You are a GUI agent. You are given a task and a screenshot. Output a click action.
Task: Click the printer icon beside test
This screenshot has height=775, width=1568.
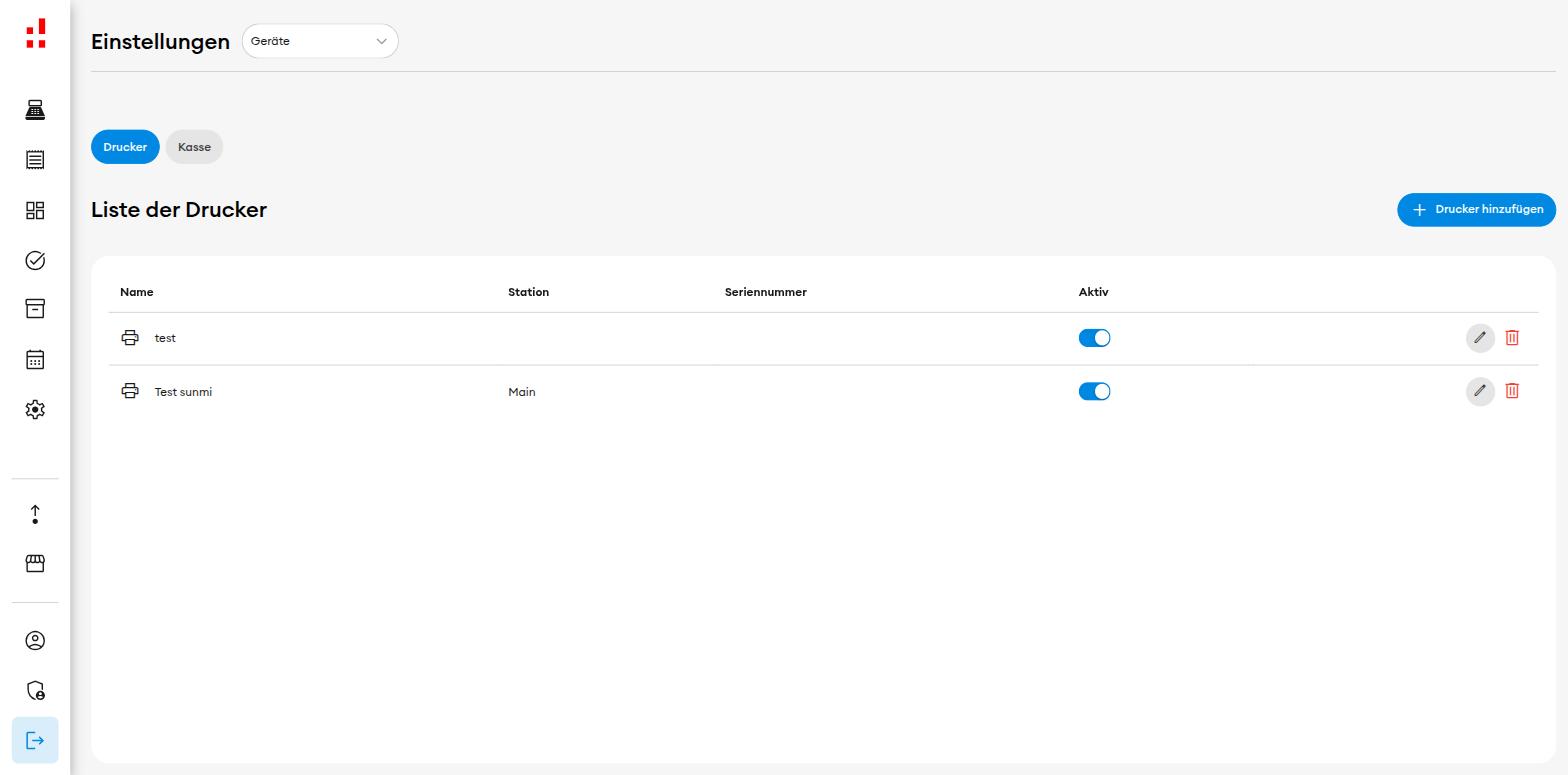(130, 338)
